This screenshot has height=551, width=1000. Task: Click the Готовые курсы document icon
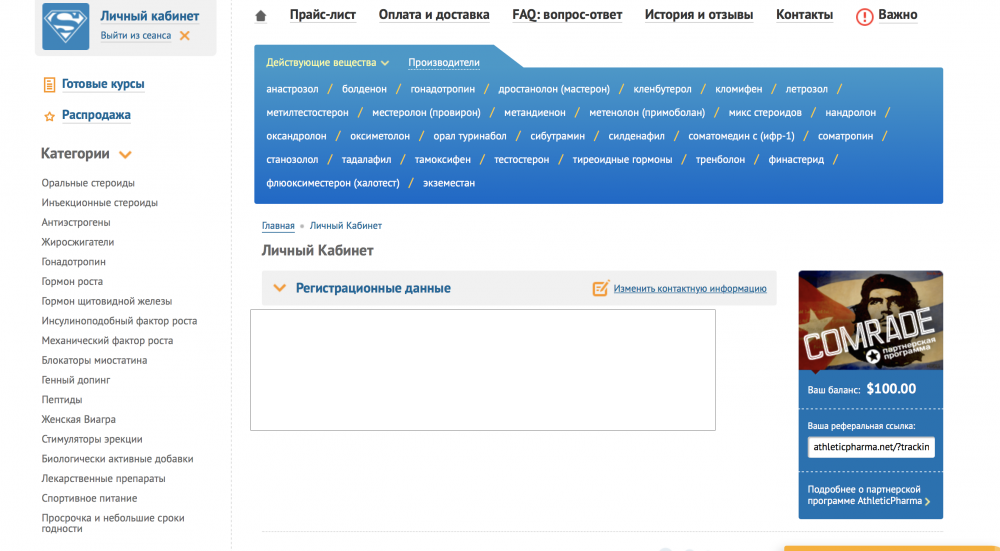49,85
